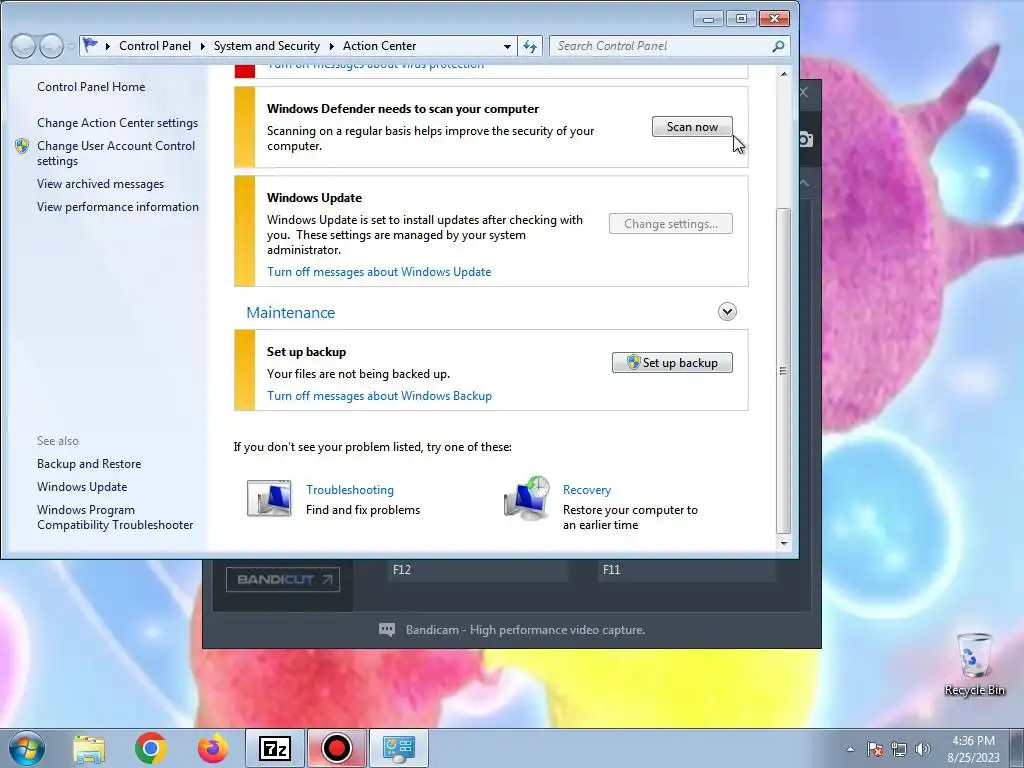Click the Back navigation arrow button
The width and height of the screenshot is (1024, 768).
24,46
